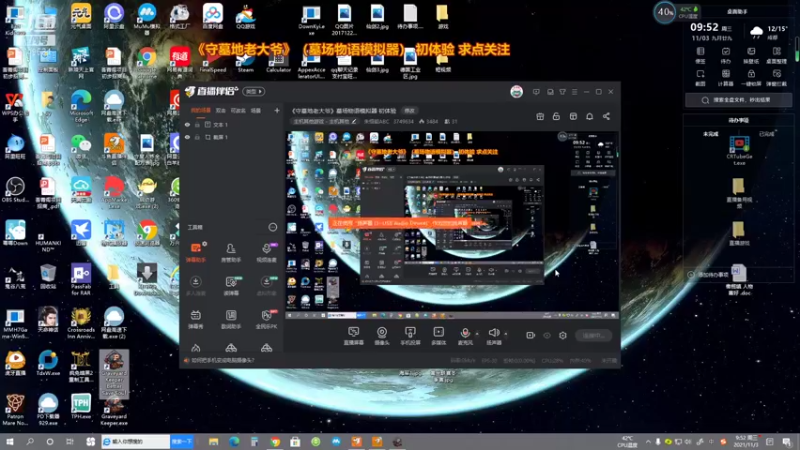Click the 添加待办事项 add to-do link
The height and width of the screenshot is (450, 800).
713,274
